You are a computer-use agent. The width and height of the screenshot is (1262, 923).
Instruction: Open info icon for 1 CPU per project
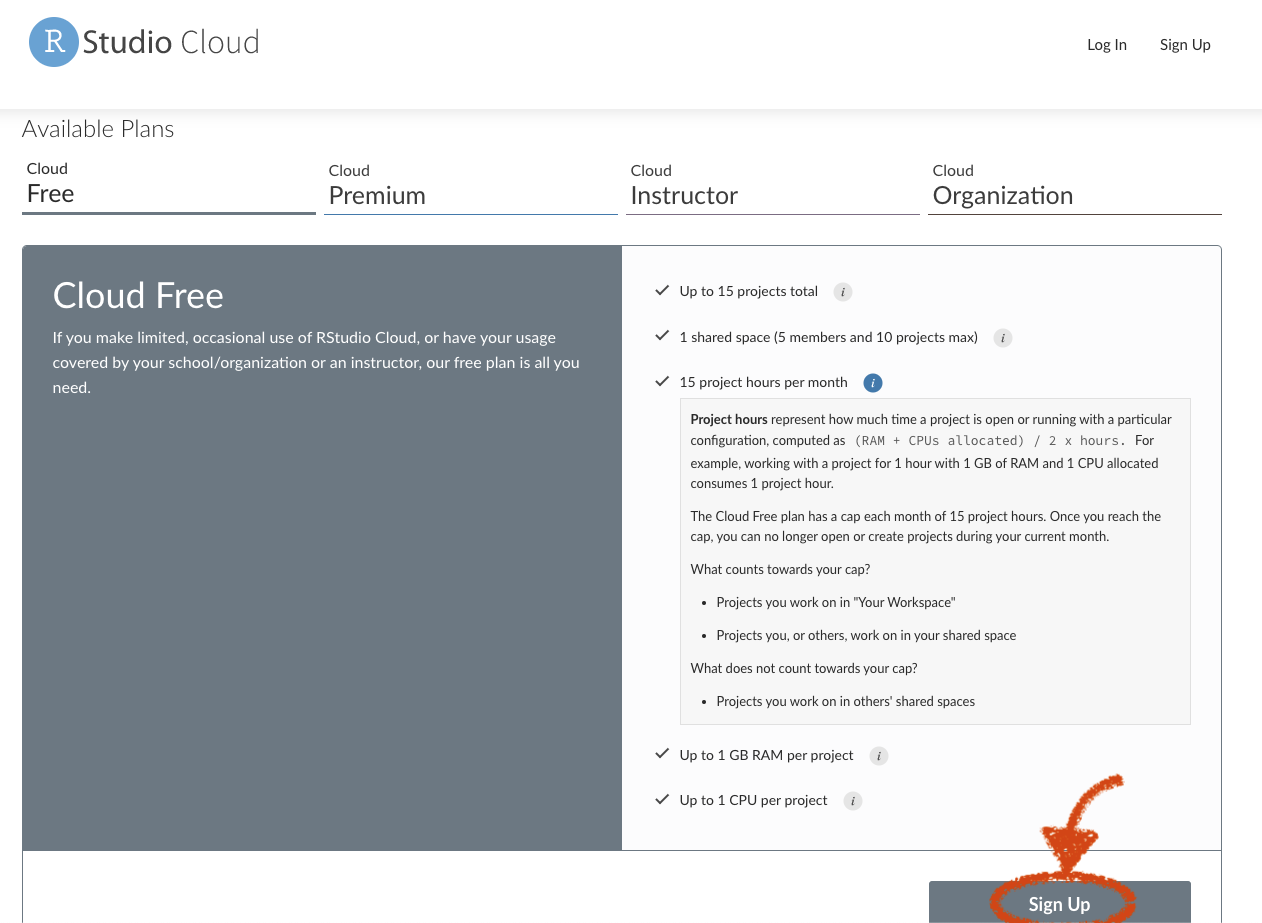coord(853,801)
